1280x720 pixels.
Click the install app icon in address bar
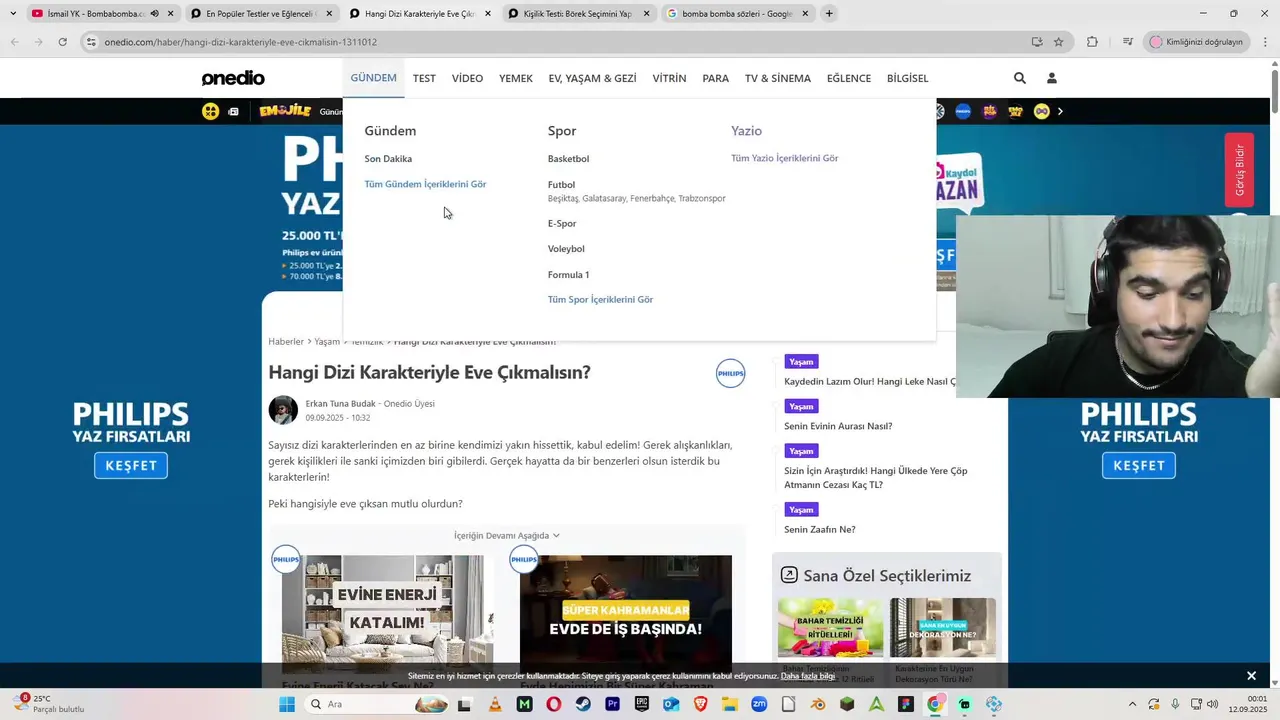click(x=1037, y=42)
